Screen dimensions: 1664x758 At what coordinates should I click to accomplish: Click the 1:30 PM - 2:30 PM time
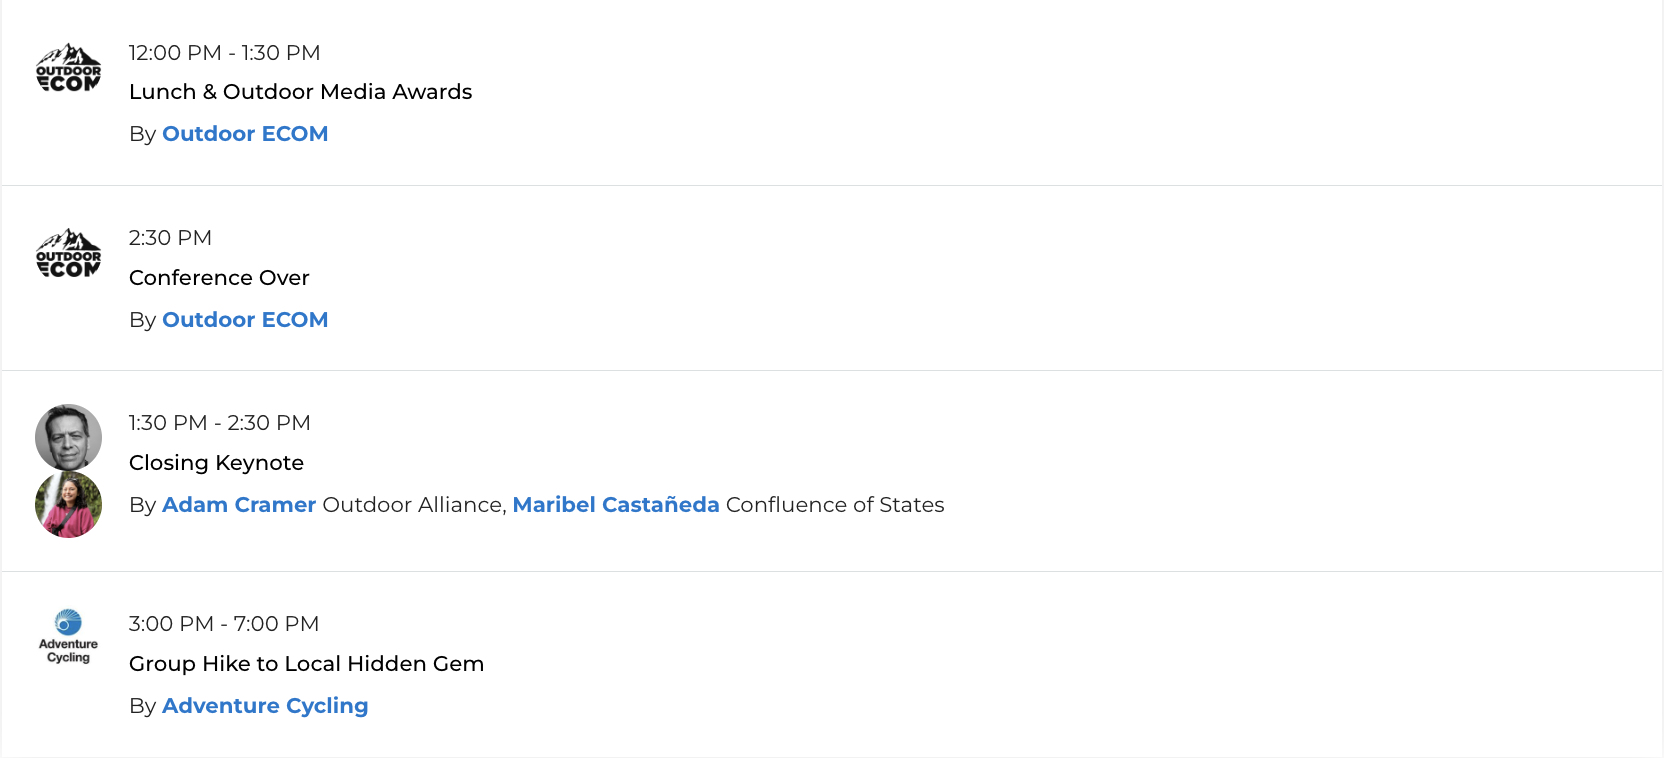point(219,423)
